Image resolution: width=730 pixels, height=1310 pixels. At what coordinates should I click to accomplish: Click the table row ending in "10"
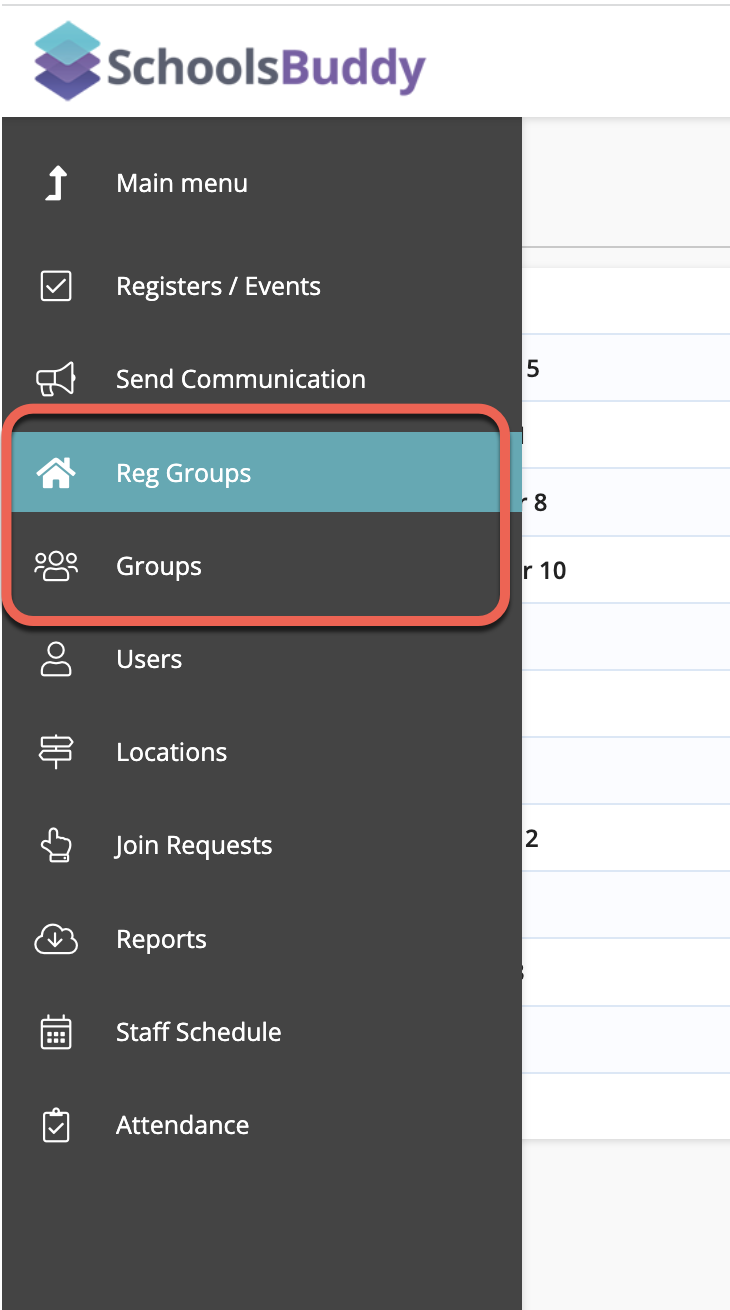tap(625, 570)
